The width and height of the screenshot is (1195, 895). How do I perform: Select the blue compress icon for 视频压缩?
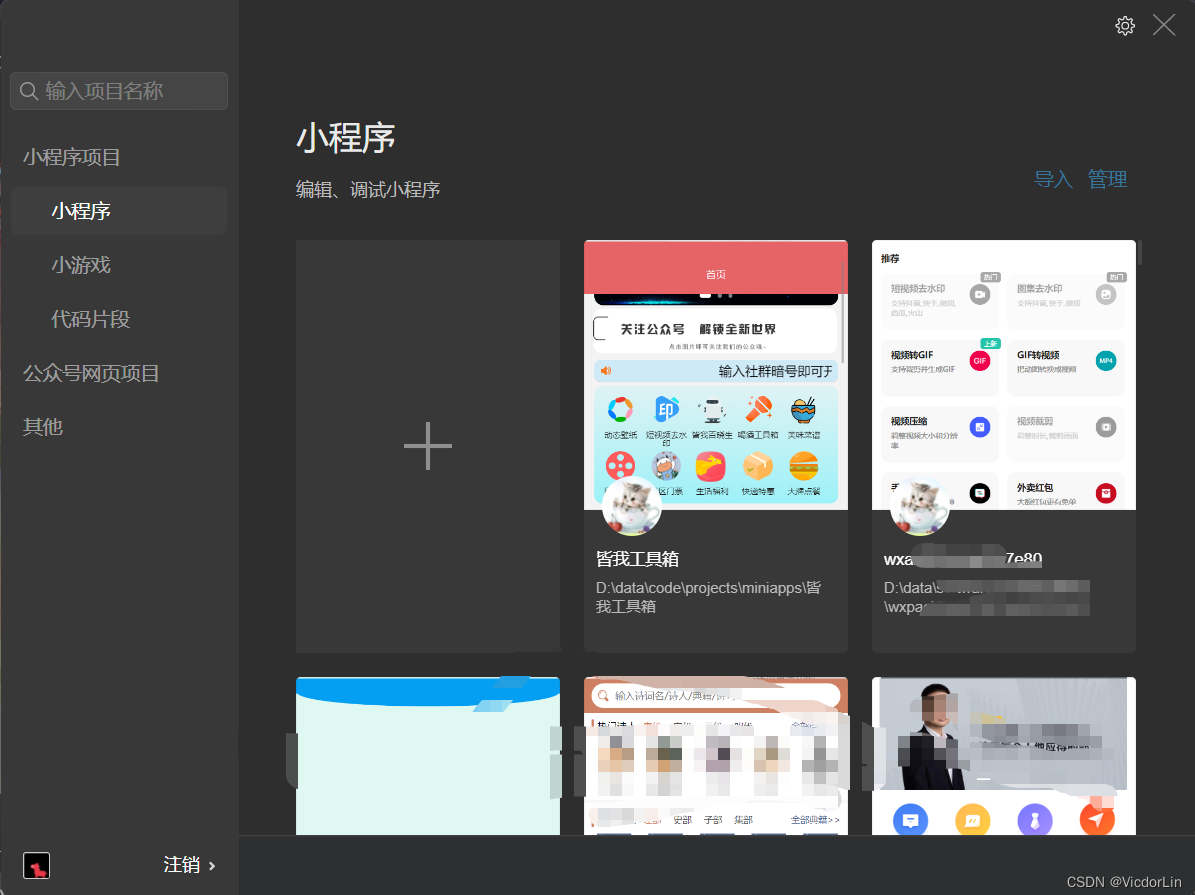978,427
